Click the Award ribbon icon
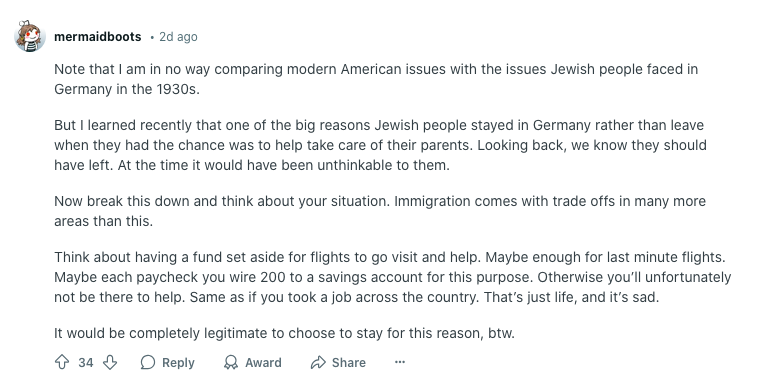Viewport: 773px width, 383px height. coord(231,363)
